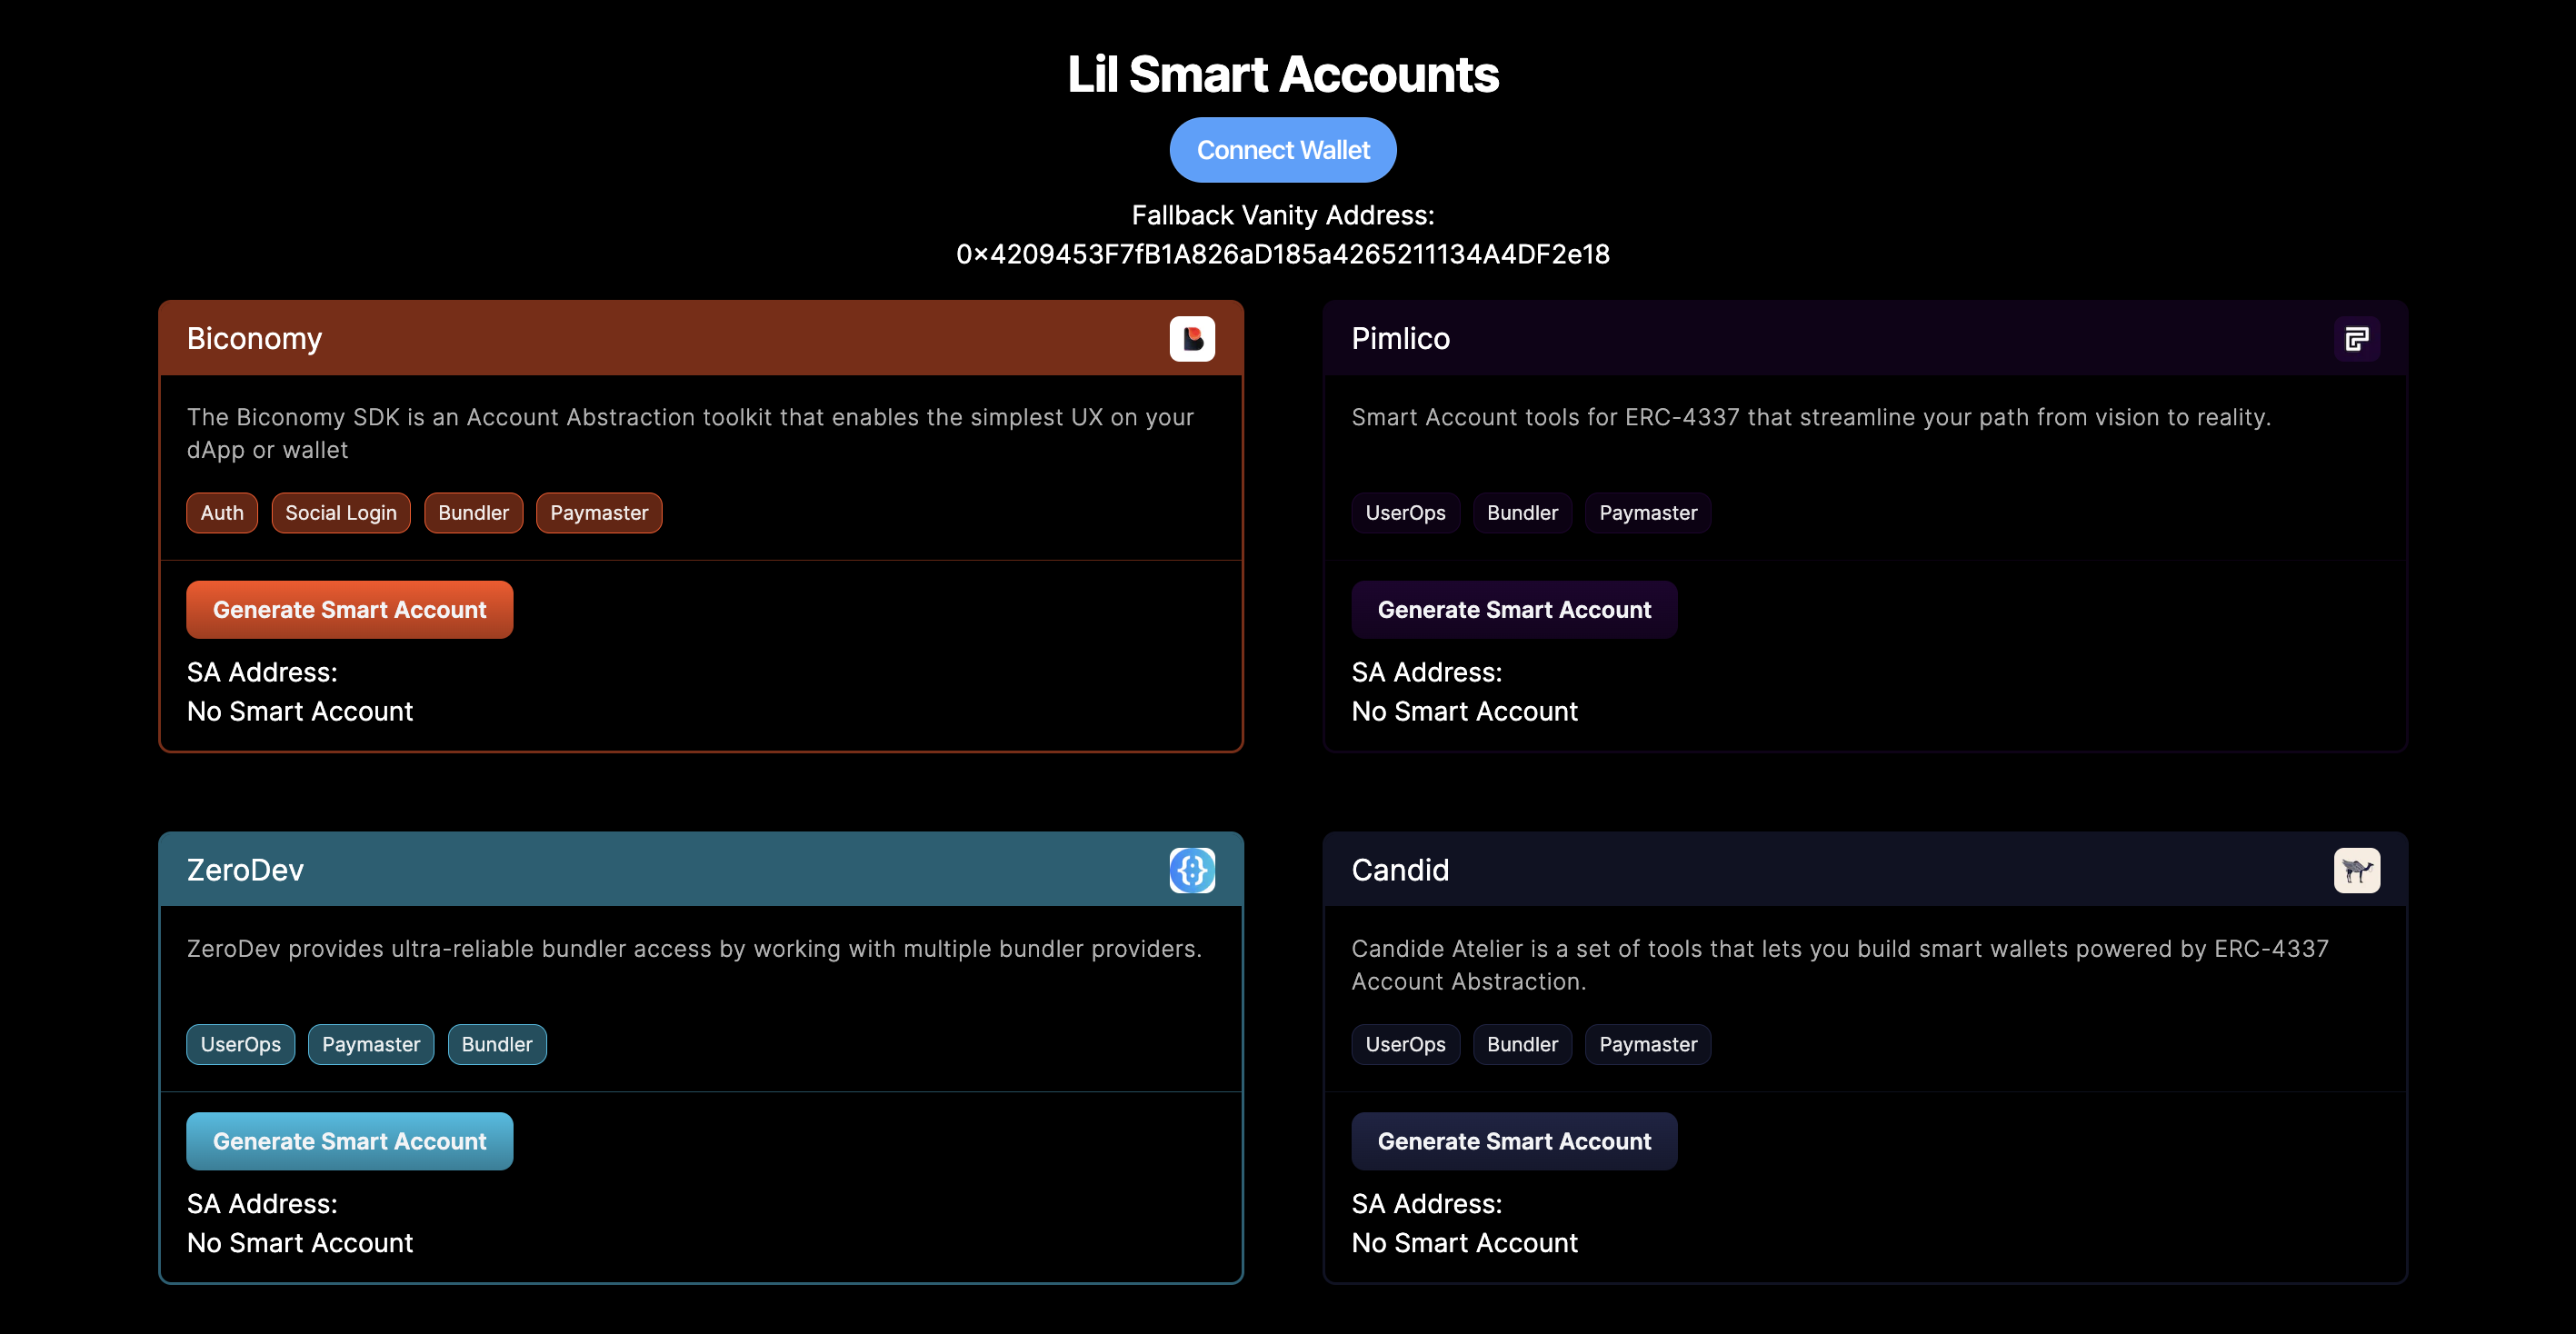Select the Auth badge on Biconomy card
Viewport: 2576px width, 1334px height.
tap(221, 512)
